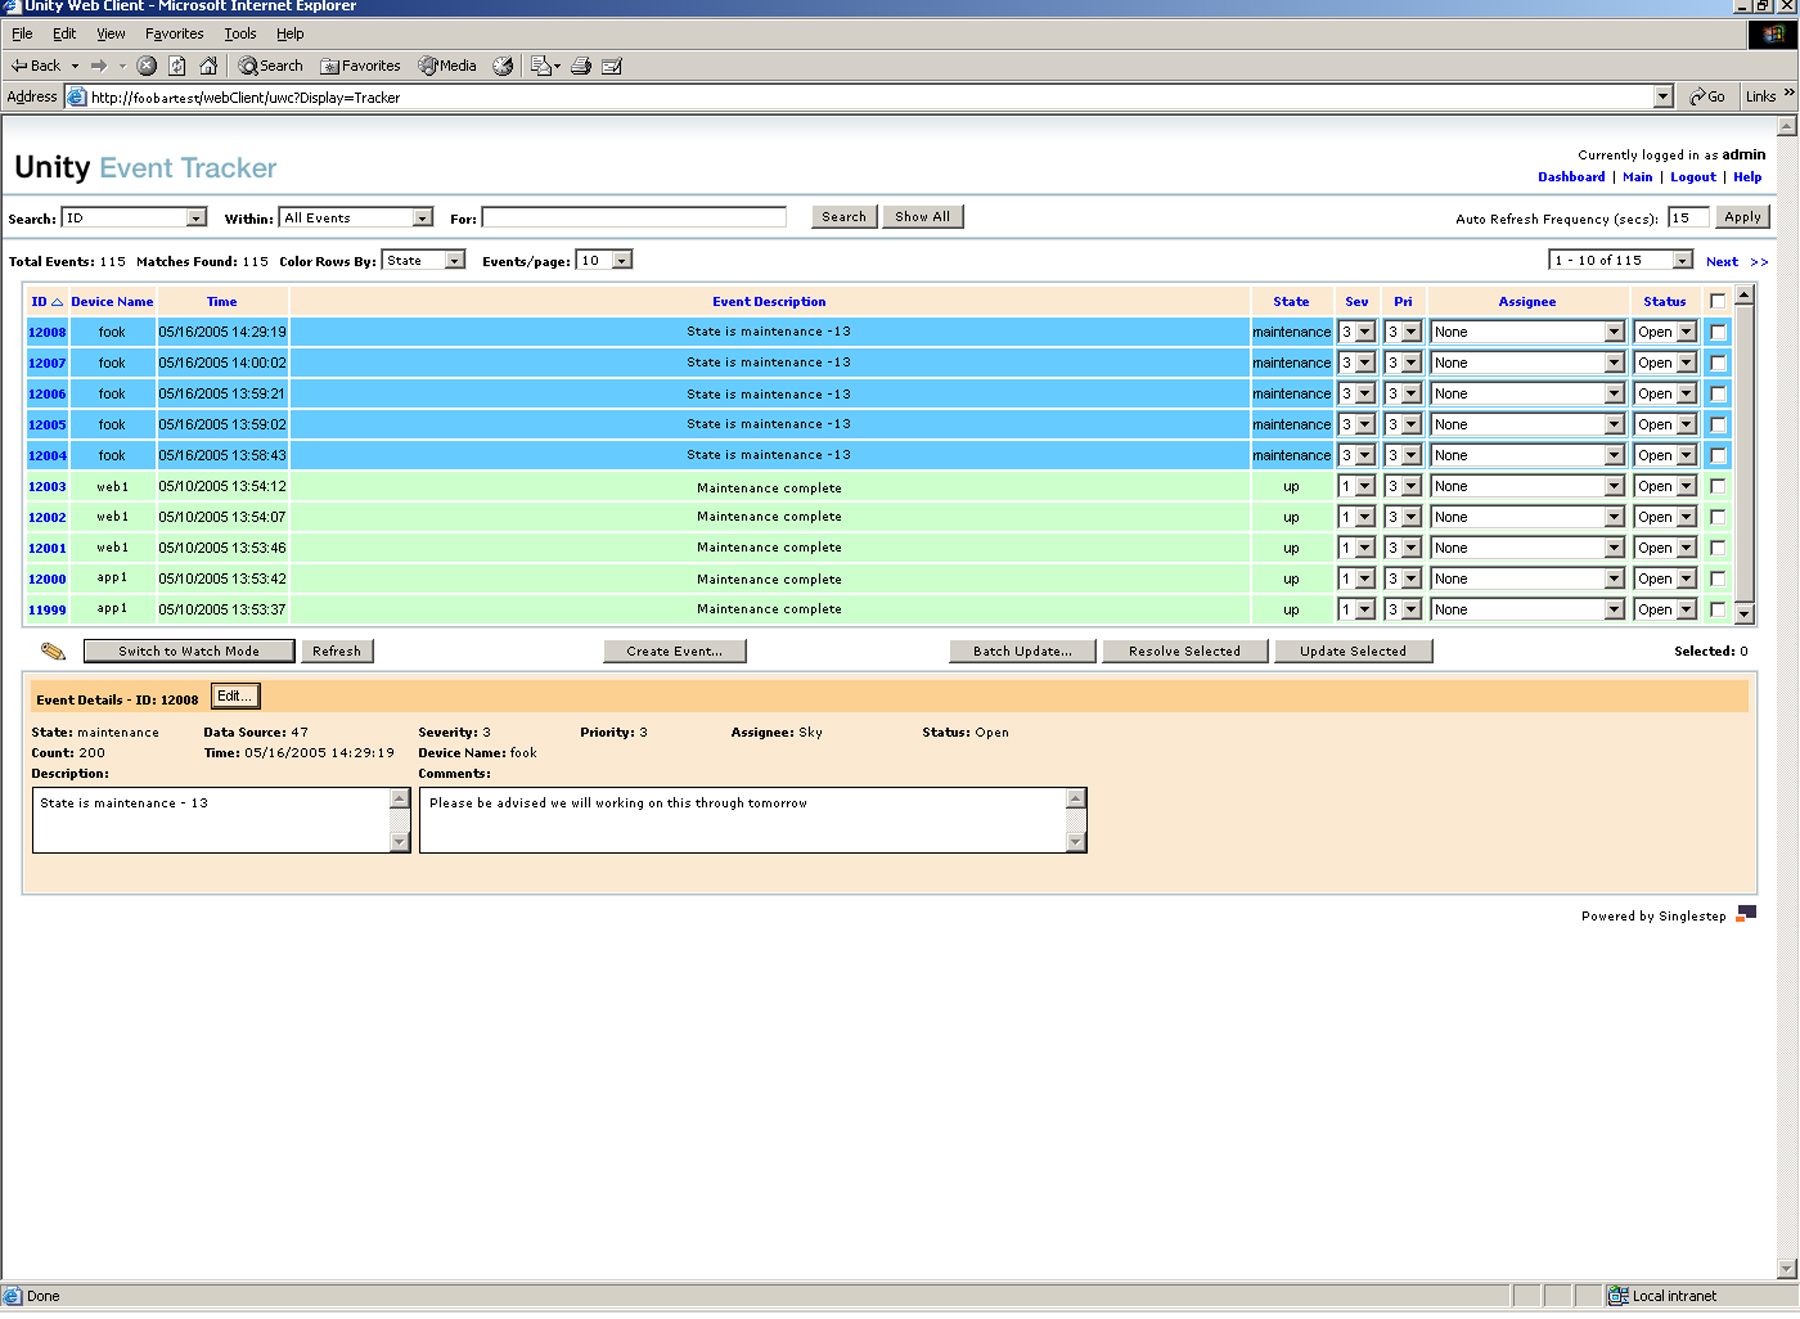Open the Favorites menu in menu bar
The width and height of the screenshot is (1800, 1319).
[x=174, y=34]
